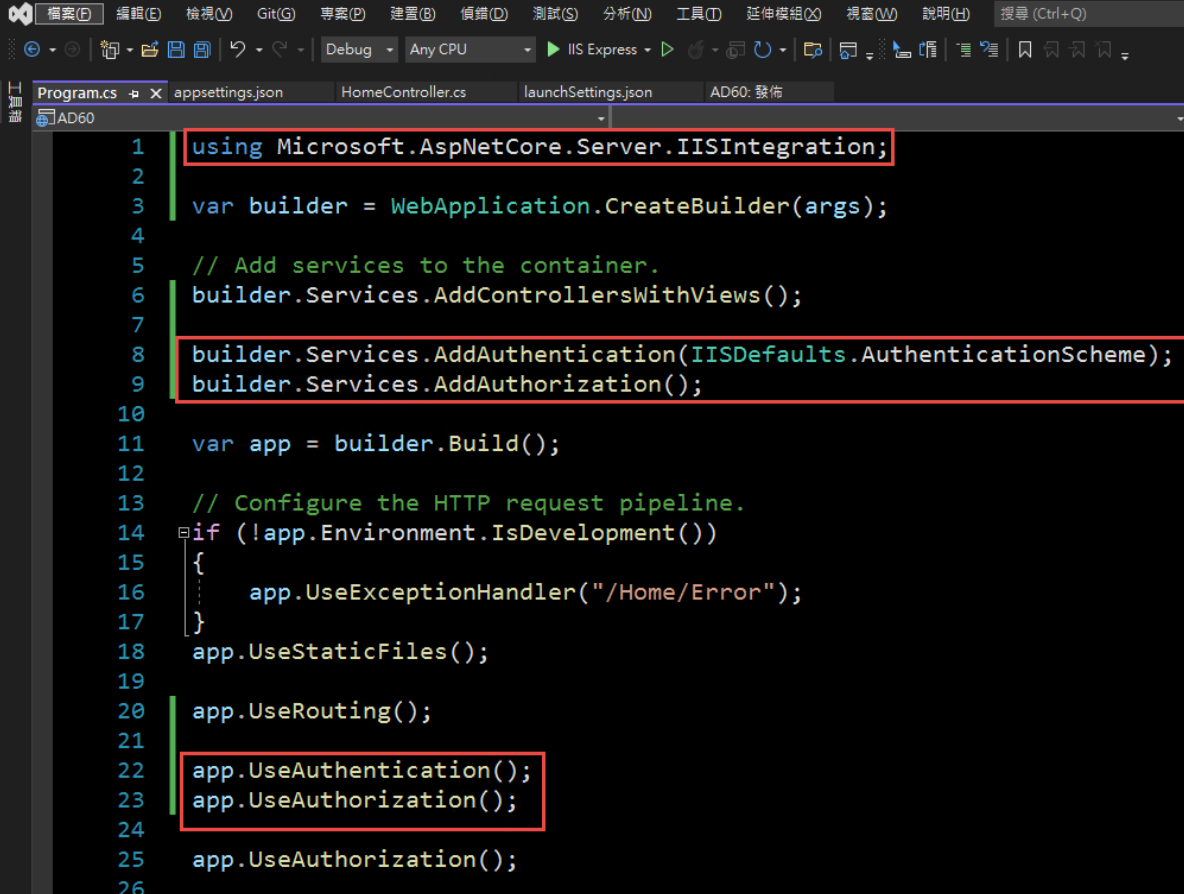Open the 建置(B) menu
Viewport: 1184px width, 894px height.
tap(413, 14)
